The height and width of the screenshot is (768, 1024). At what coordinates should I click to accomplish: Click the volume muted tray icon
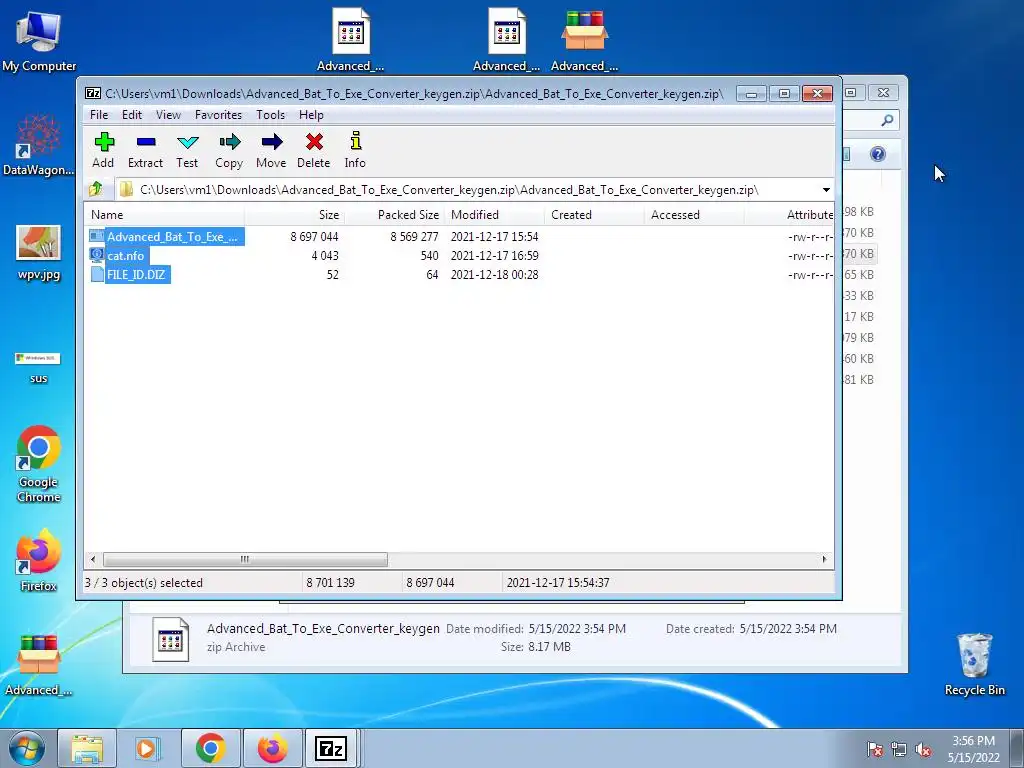pos(923,750)
